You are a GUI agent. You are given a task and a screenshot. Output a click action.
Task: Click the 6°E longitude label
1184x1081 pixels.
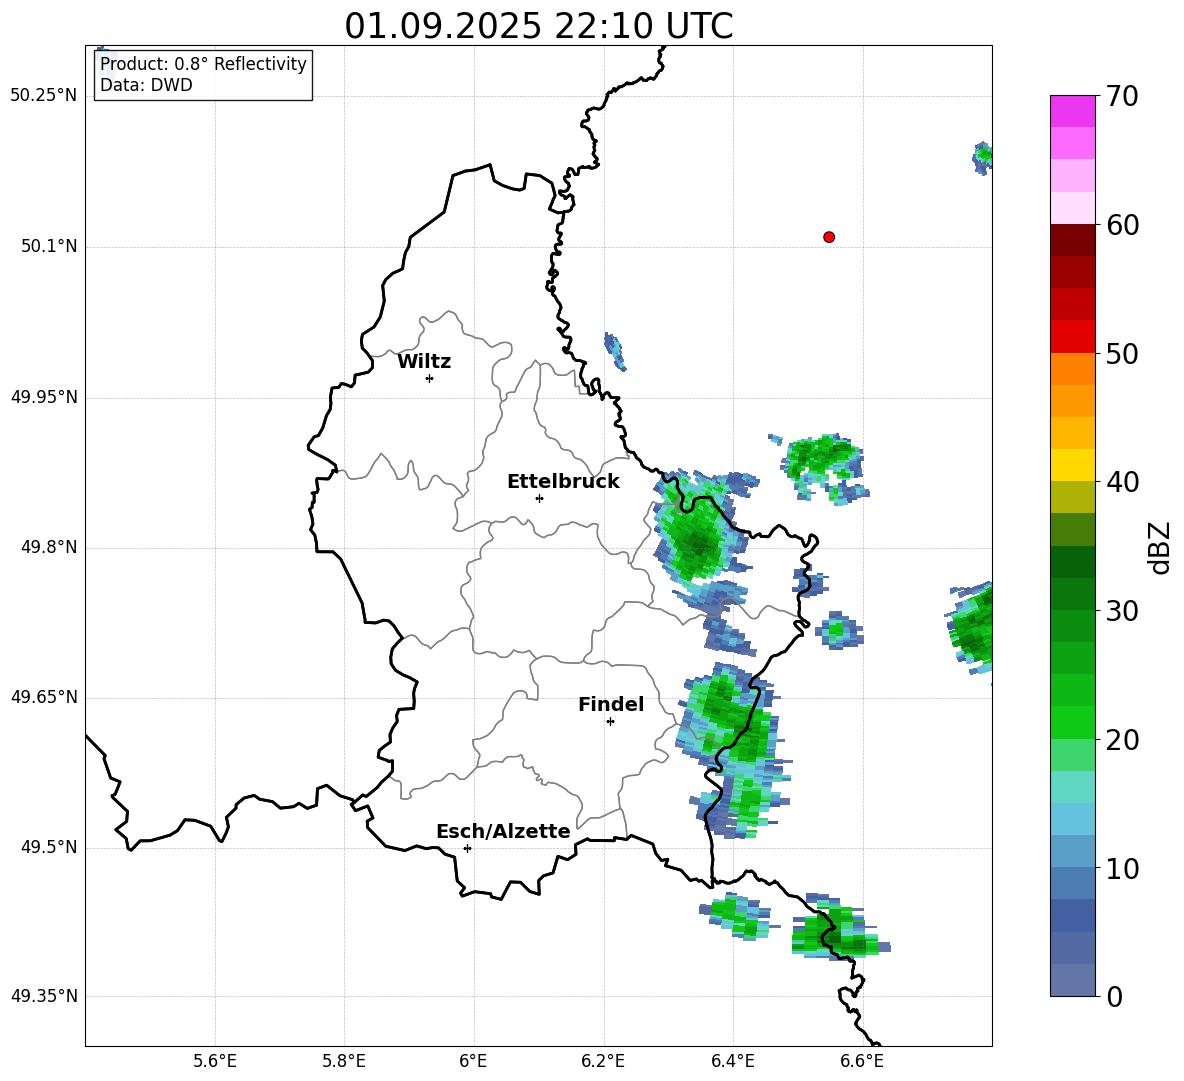point(473,1061)
